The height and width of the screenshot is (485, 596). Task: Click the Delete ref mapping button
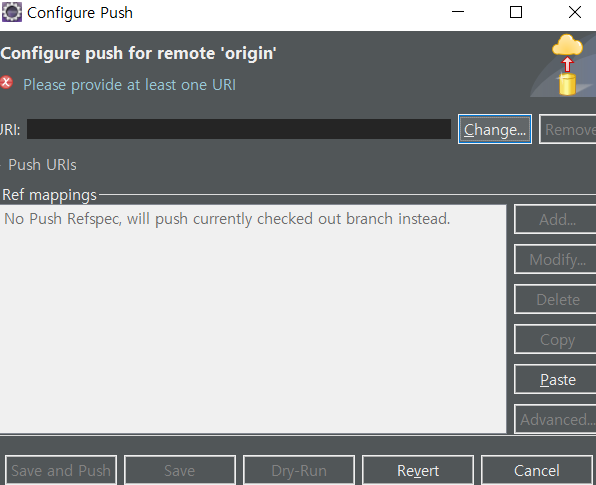(555, 300)
